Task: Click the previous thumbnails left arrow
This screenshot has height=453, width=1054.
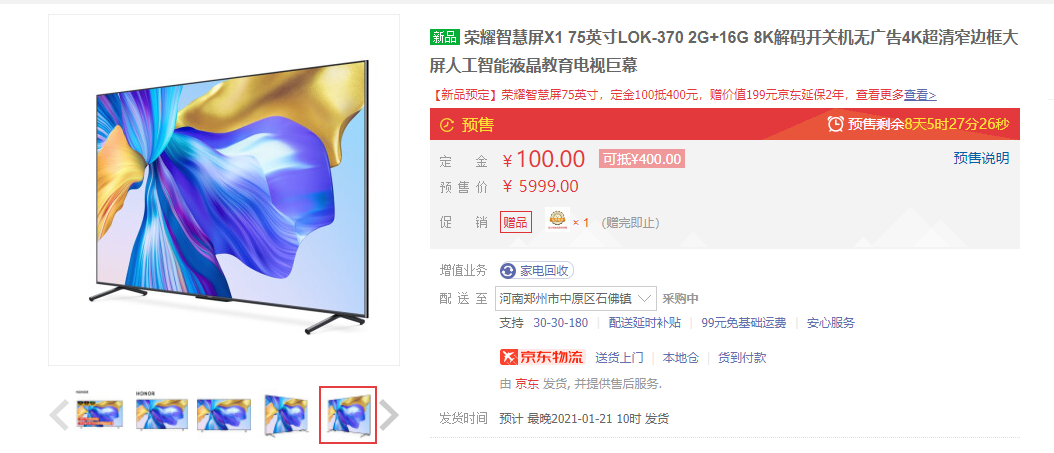Action: pos(59,415)
